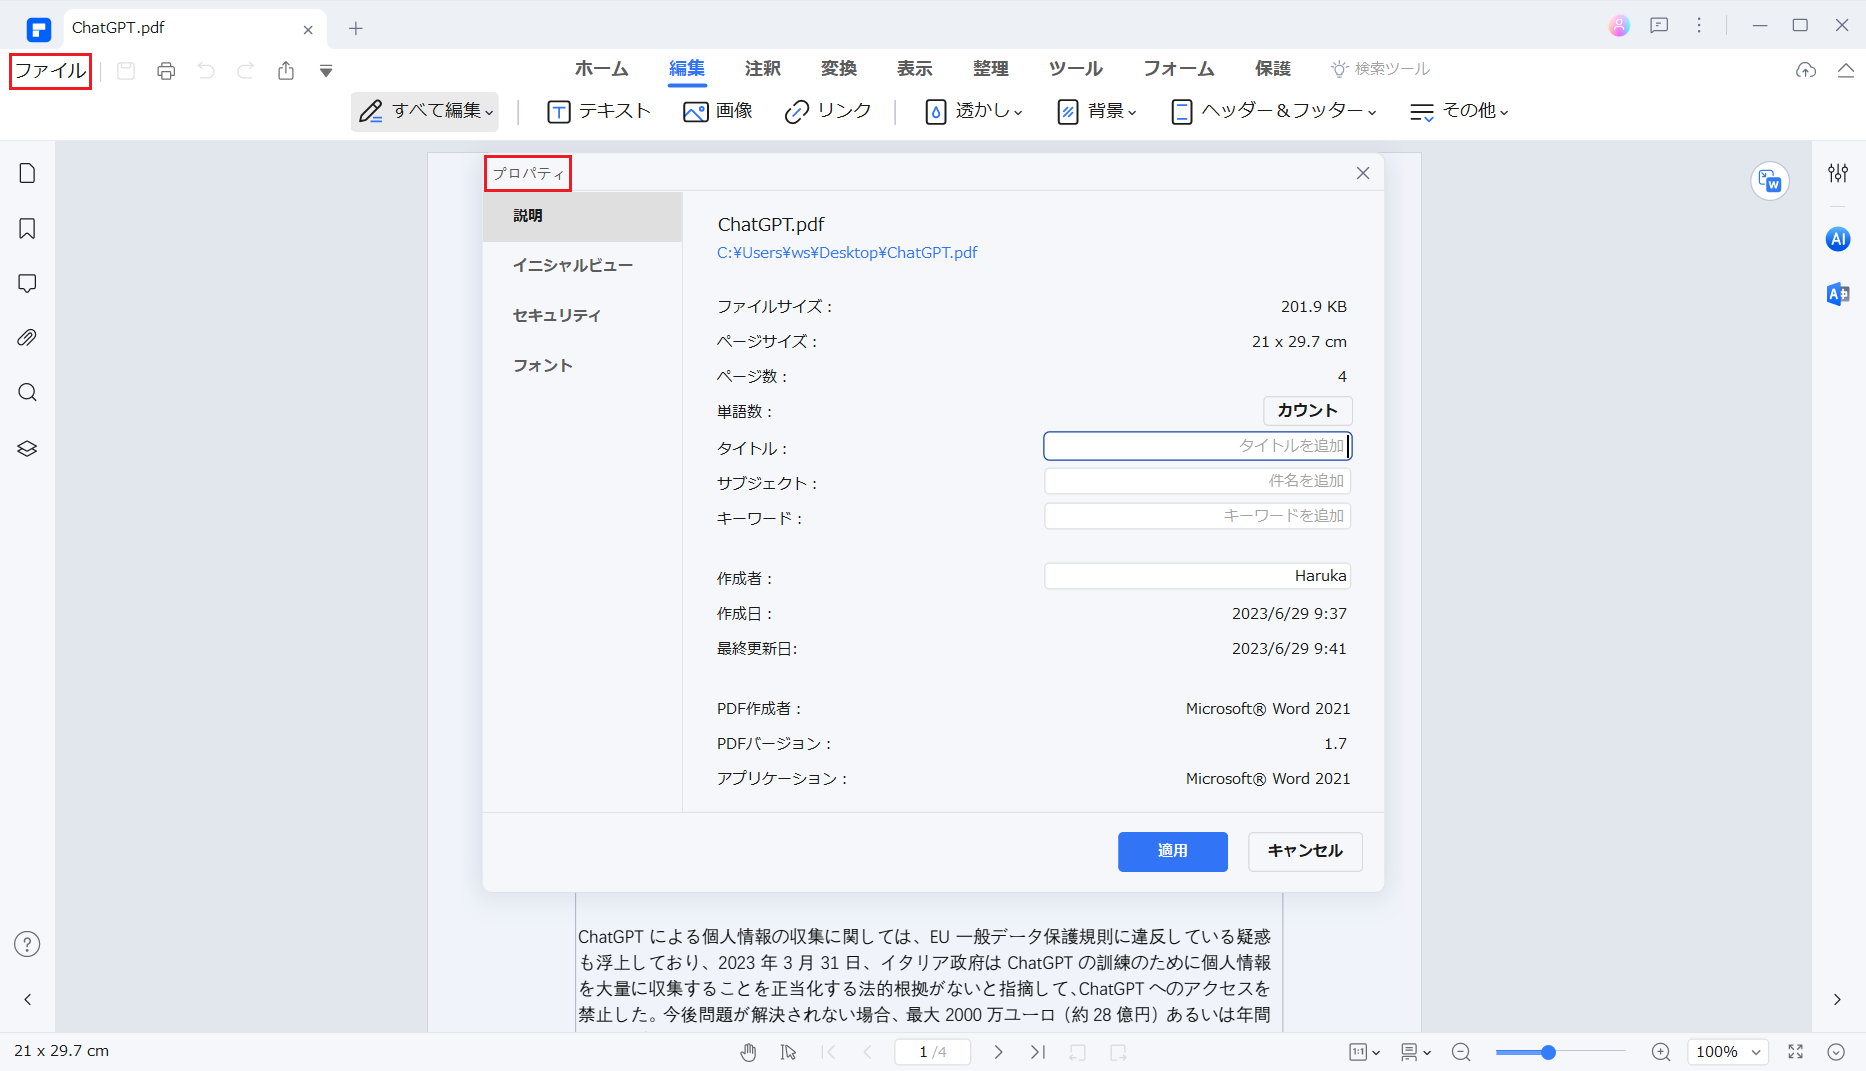
Task: Click the blue AI assistant icon
Action: [1838, 239]
